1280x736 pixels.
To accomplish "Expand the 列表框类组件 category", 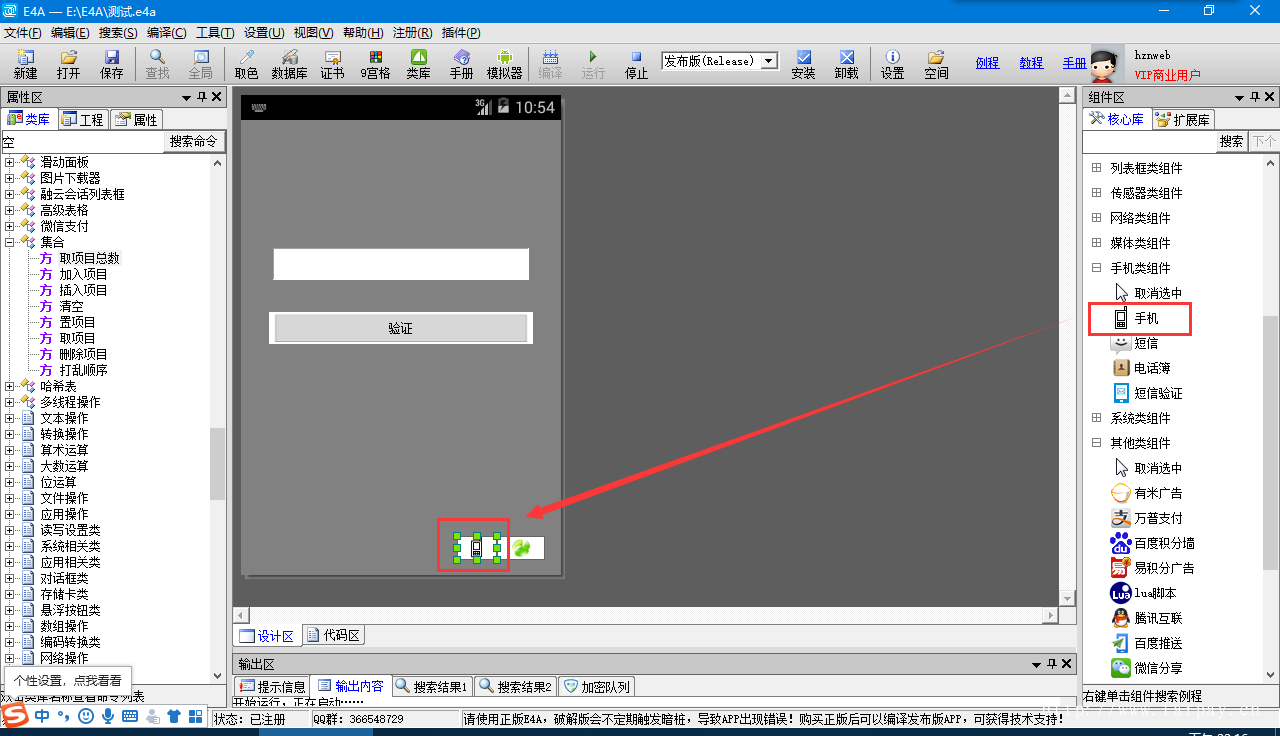I will click(x=1096, y=168).
